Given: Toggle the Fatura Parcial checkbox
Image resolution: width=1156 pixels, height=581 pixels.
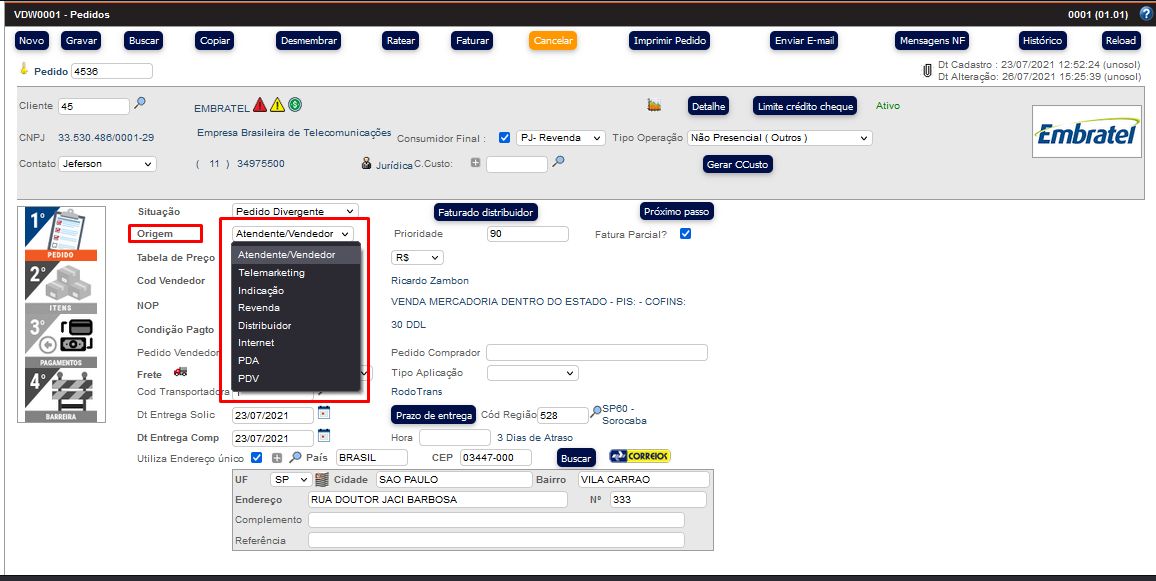Looking at the screenshot, I should [685, 234].
